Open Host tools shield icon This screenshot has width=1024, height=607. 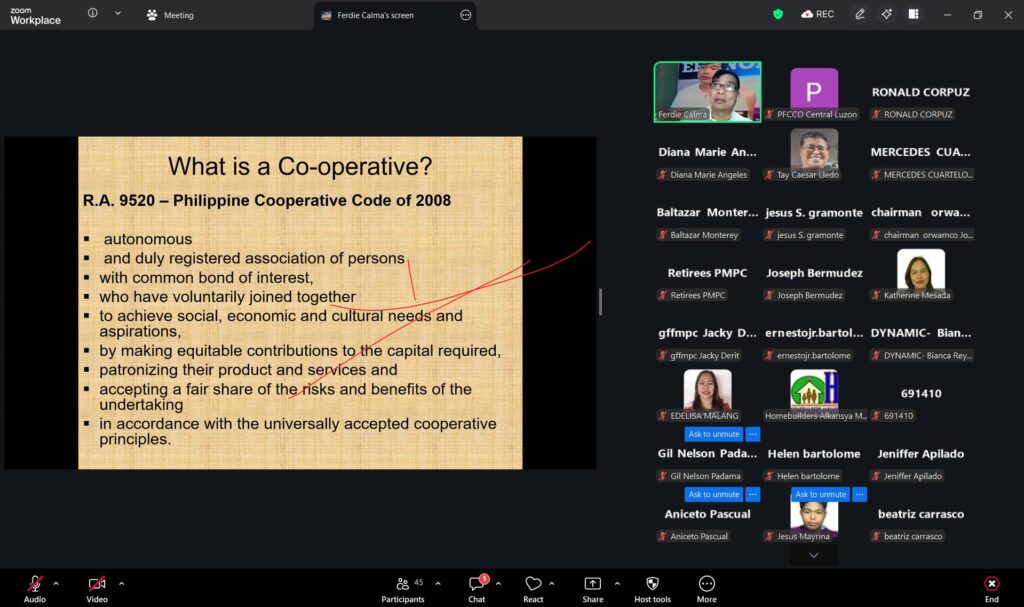point(652,584)
